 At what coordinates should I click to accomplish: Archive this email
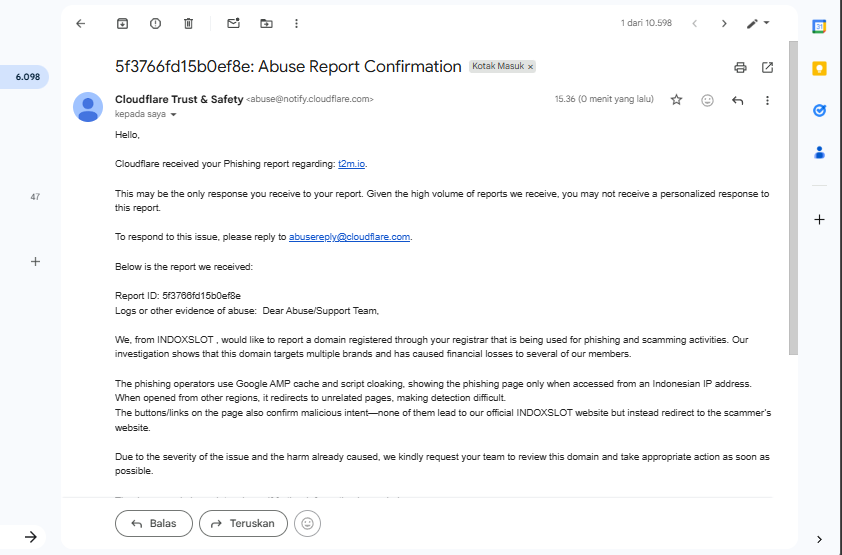tap(122, 24)
